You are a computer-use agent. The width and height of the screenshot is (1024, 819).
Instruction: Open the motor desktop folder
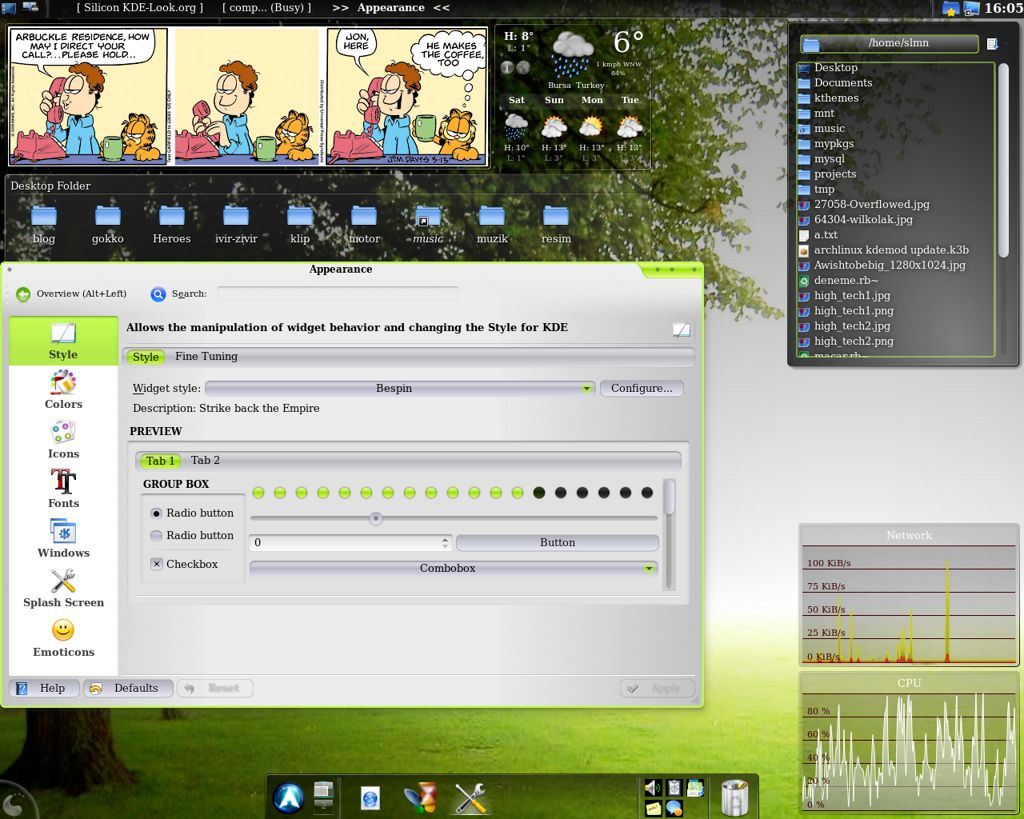(x=364, y=224)
